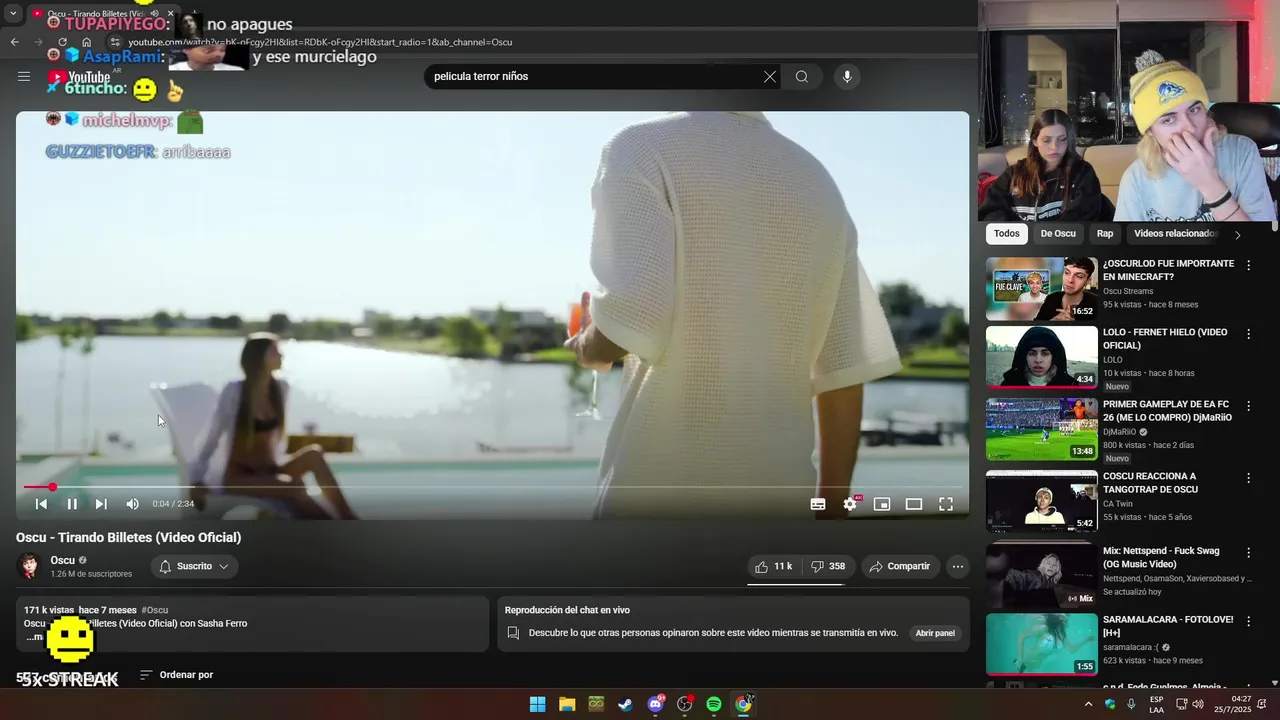Viewport: 1280px width, 720px height.
Task: Open options for EA FC 26 gameplay video
Action: (1248, 406)
